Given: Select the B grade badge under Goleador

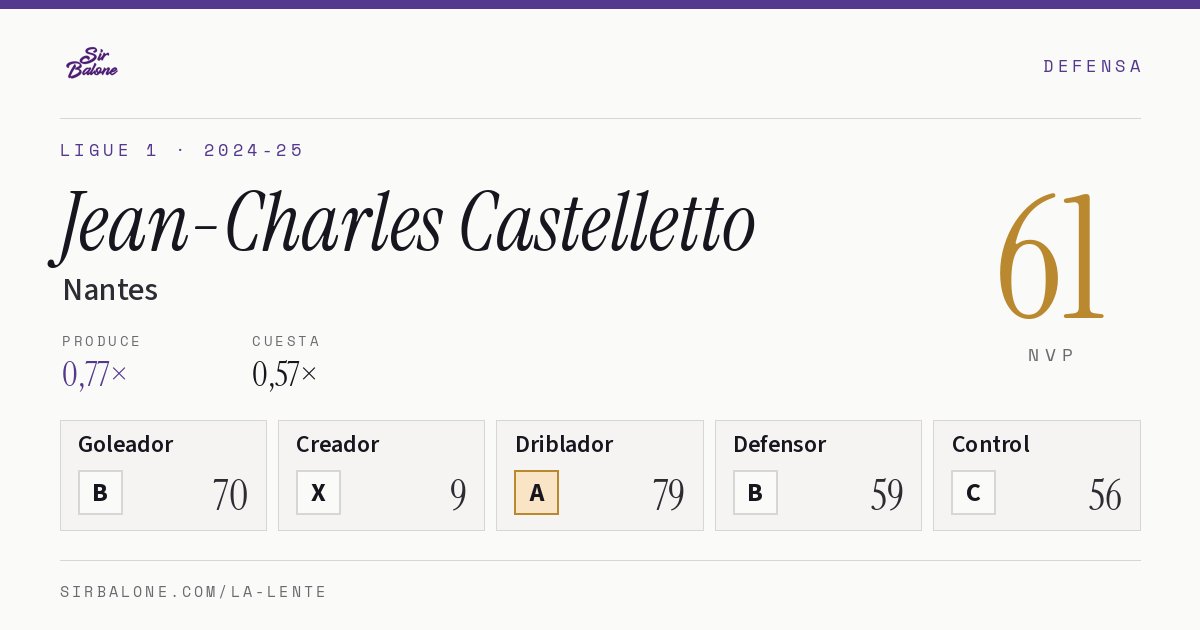Looking at the screenshot, I should pyautogui.click(x=100, y=493).
